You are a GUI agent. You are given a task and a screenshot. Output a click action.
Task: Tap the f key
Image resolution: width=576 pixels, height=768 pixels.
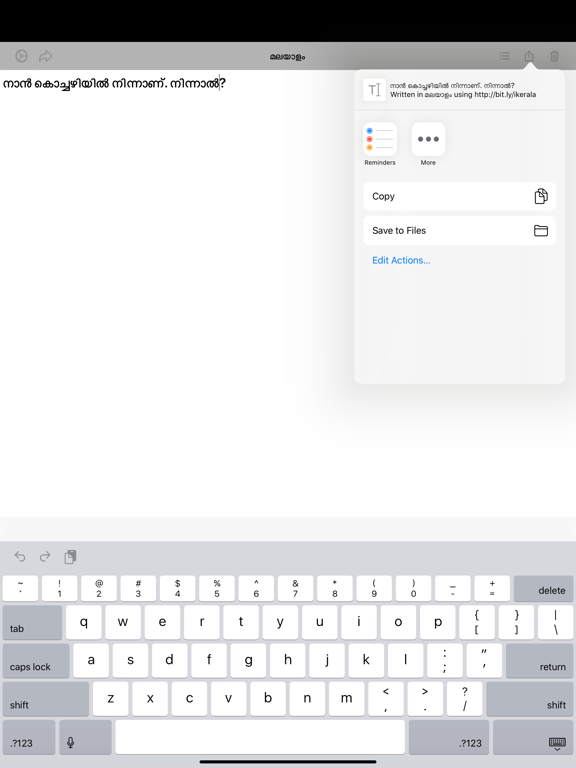(x=209, y=661)
